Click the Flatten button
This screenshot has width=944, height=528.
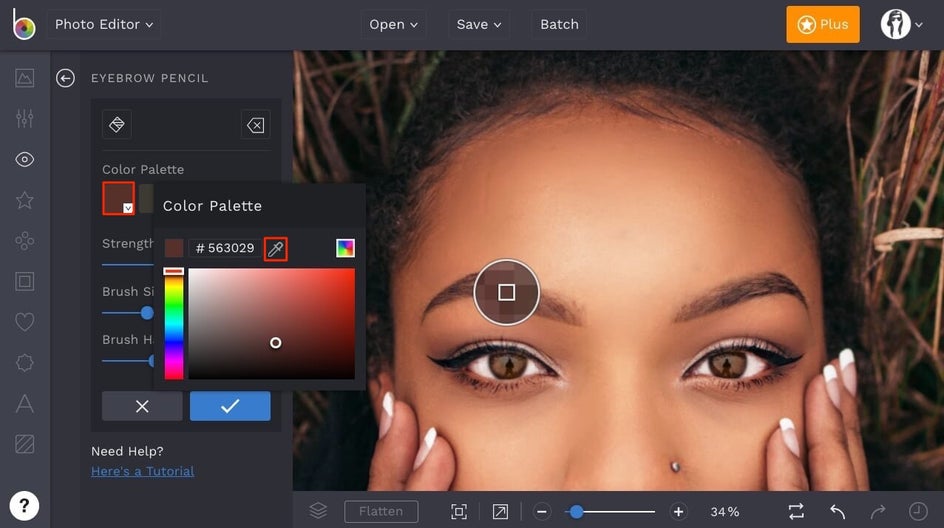[x=381, y=512]
